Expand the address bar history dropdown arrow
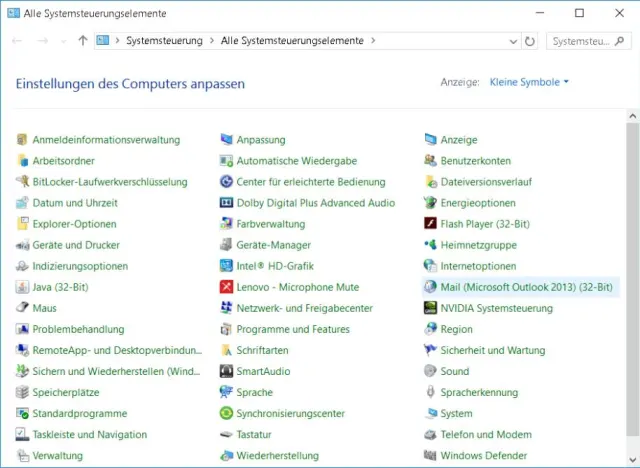640x468 pixels. click(510, 41)
